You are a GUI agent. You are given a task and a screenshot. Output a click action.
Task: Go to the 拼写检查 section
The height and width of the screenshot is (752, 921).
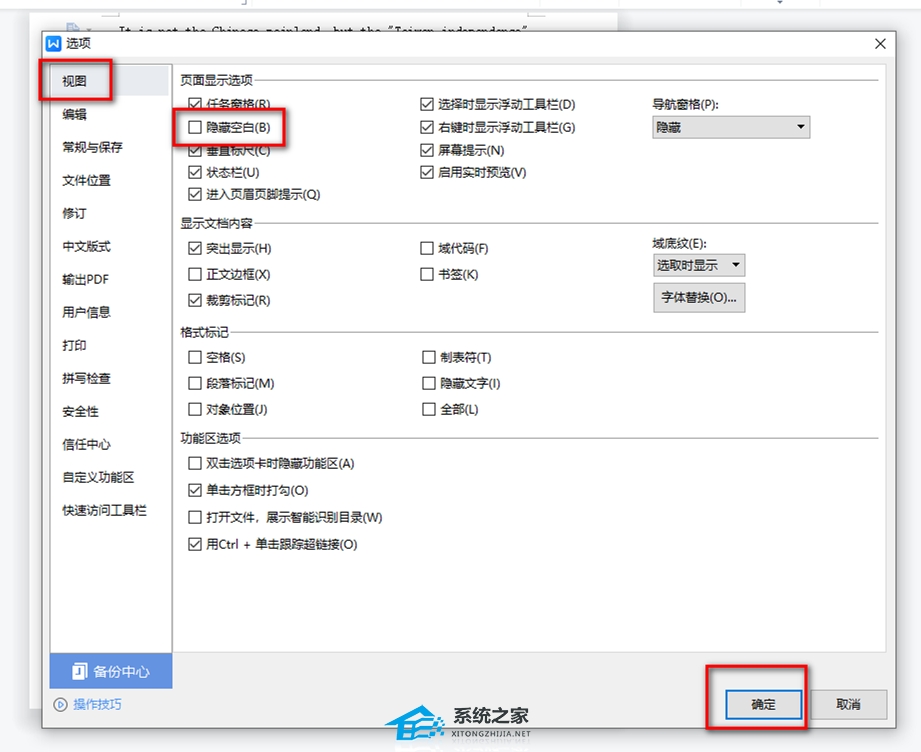click(x=86, y=378)
